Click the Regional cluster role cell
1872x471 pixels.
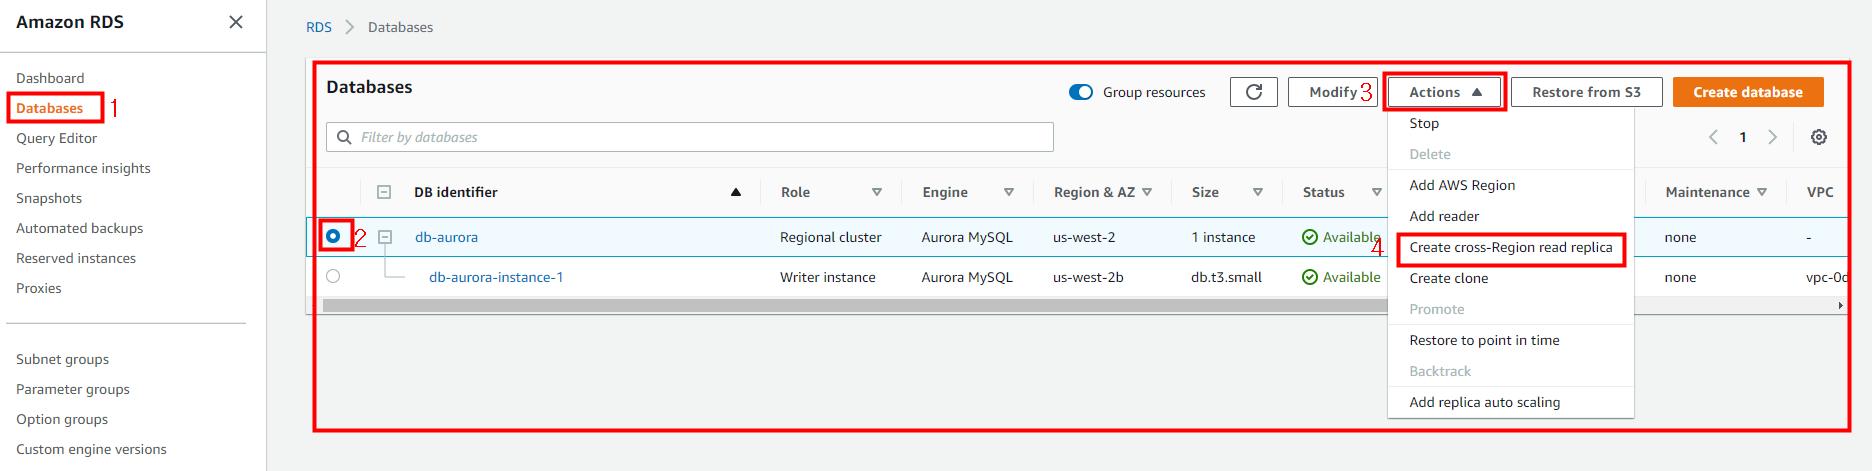tap(830, 237)
